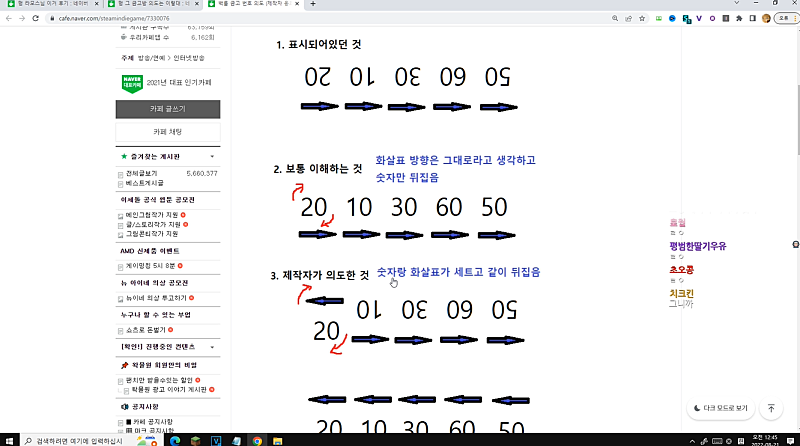Image resolution: width=800 pixels, height=446 pixels.
Task: Open the Chrome extensions puzzle icon
Action: pyautogui.click(x=739, y=18)
